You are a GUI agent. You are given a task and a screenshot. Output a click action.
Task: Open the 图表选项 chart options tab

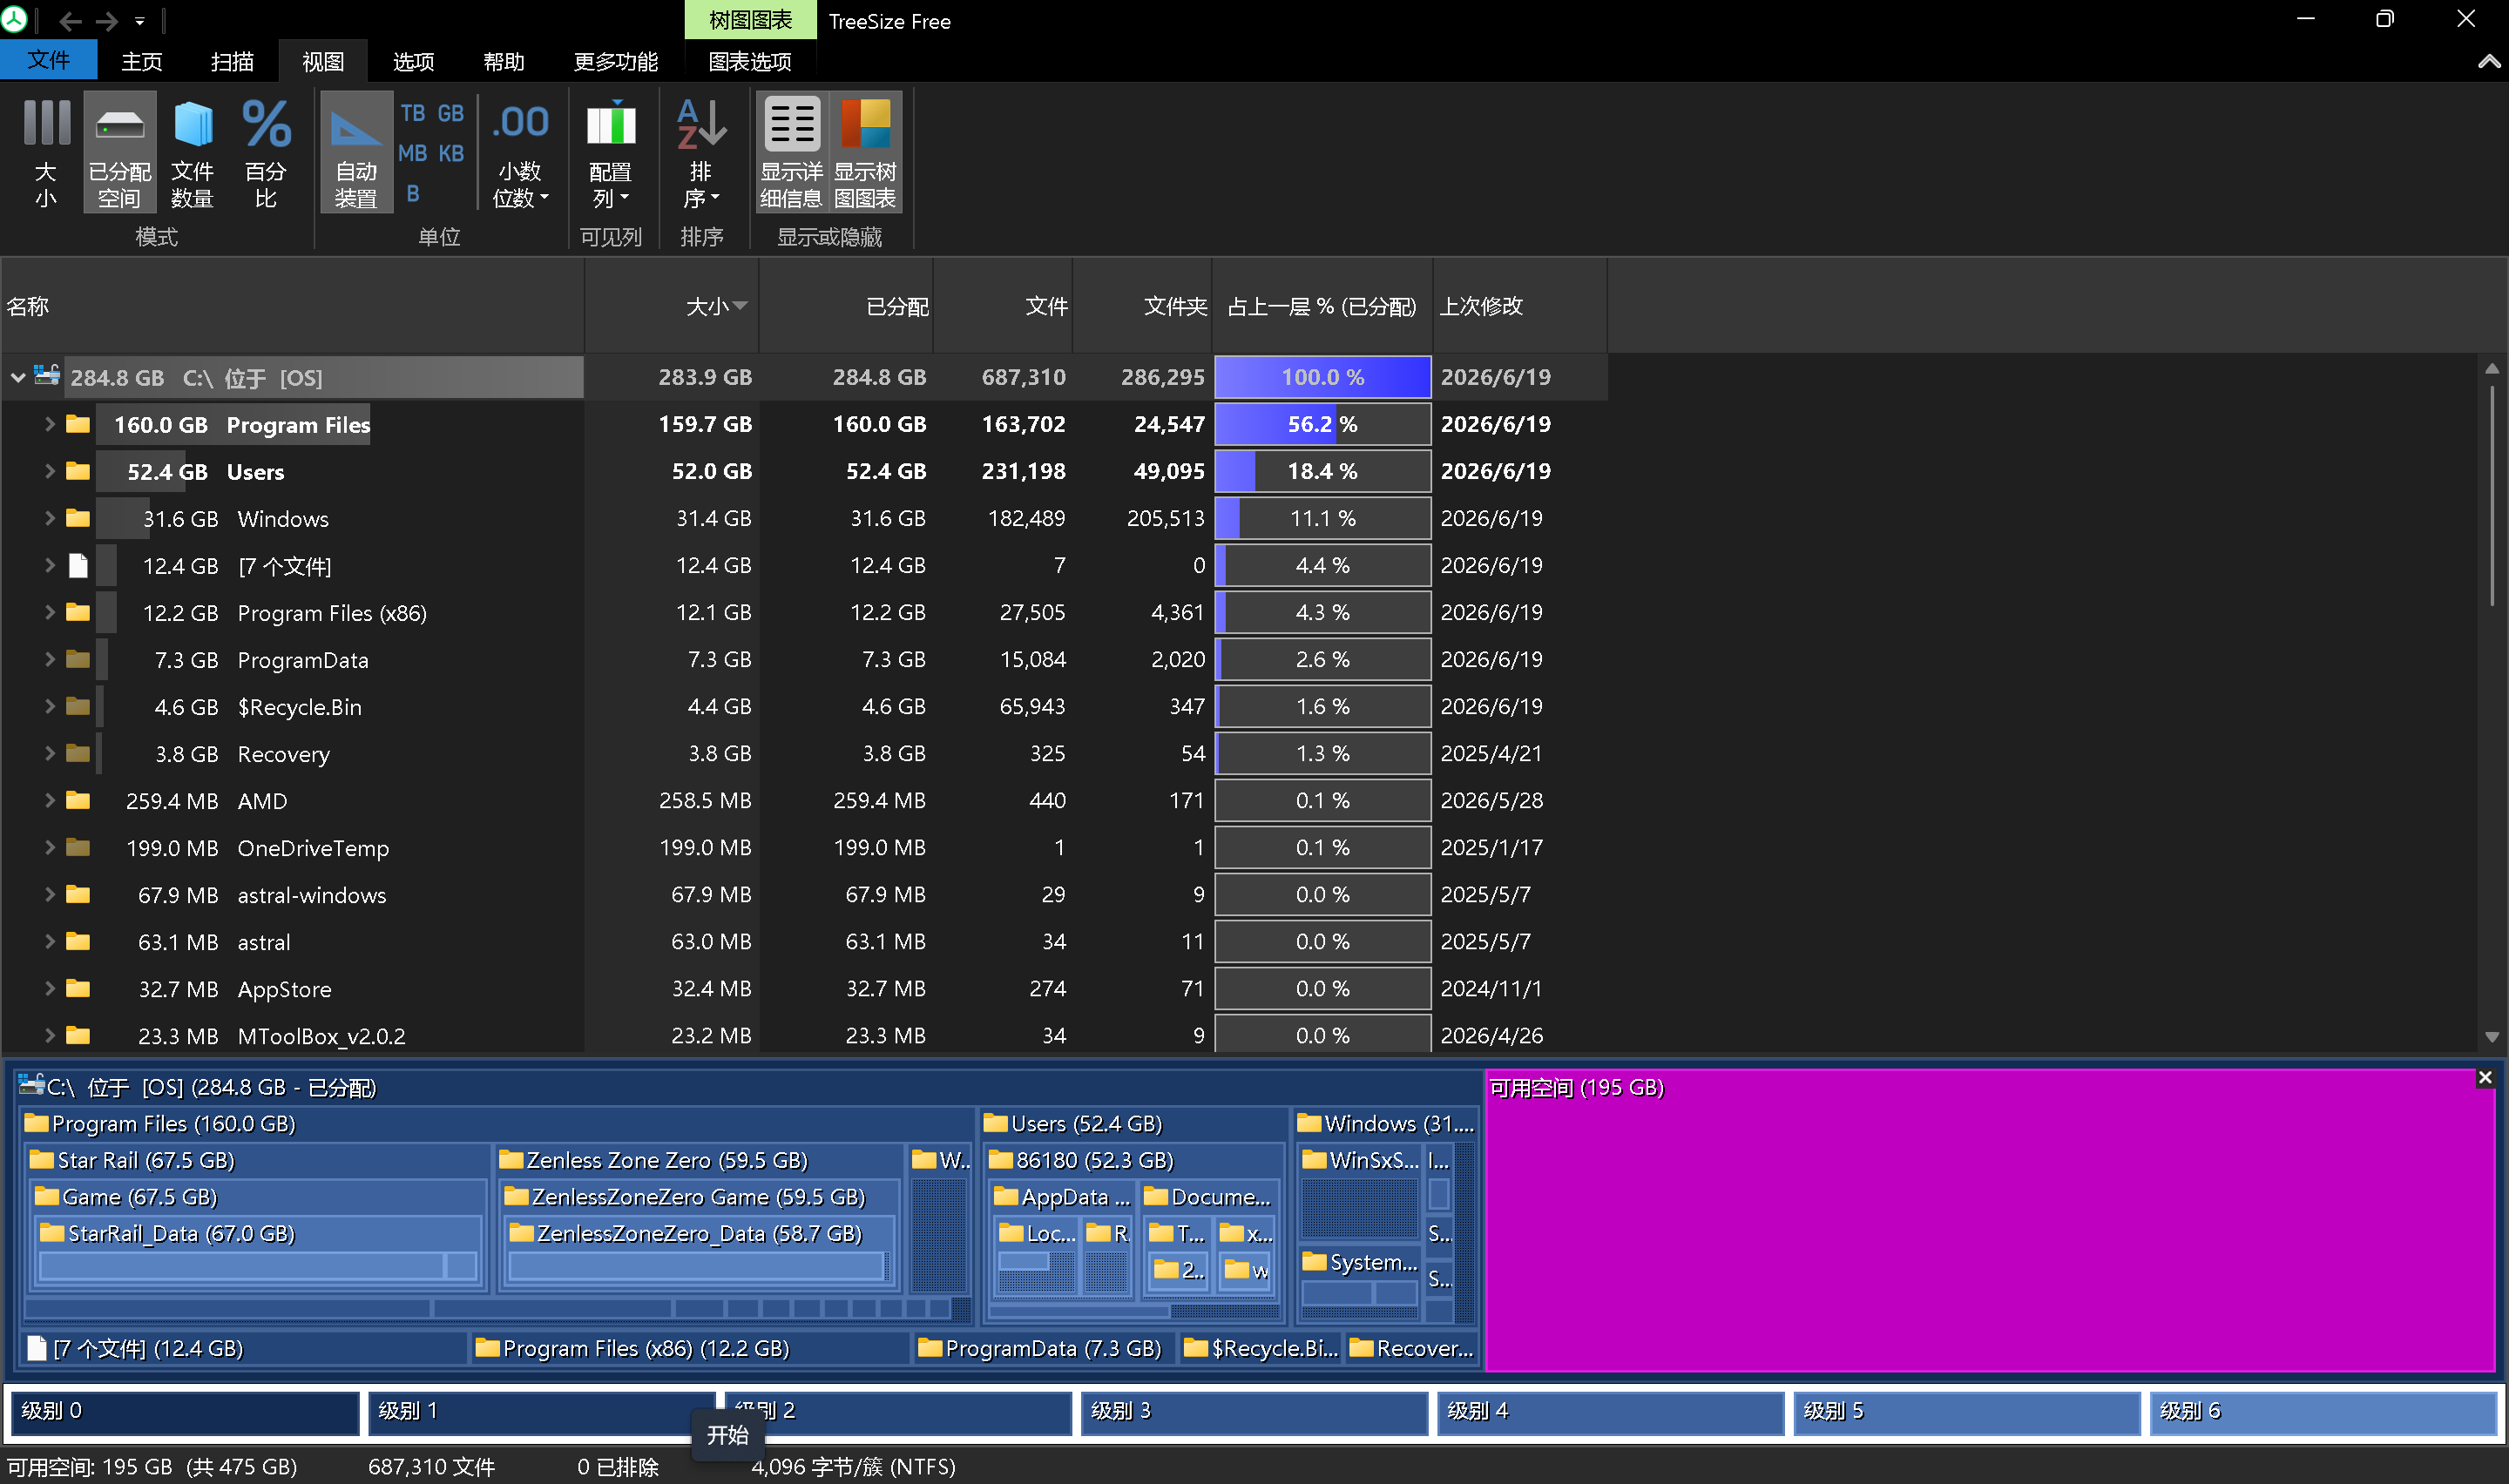tap(750, 61)
